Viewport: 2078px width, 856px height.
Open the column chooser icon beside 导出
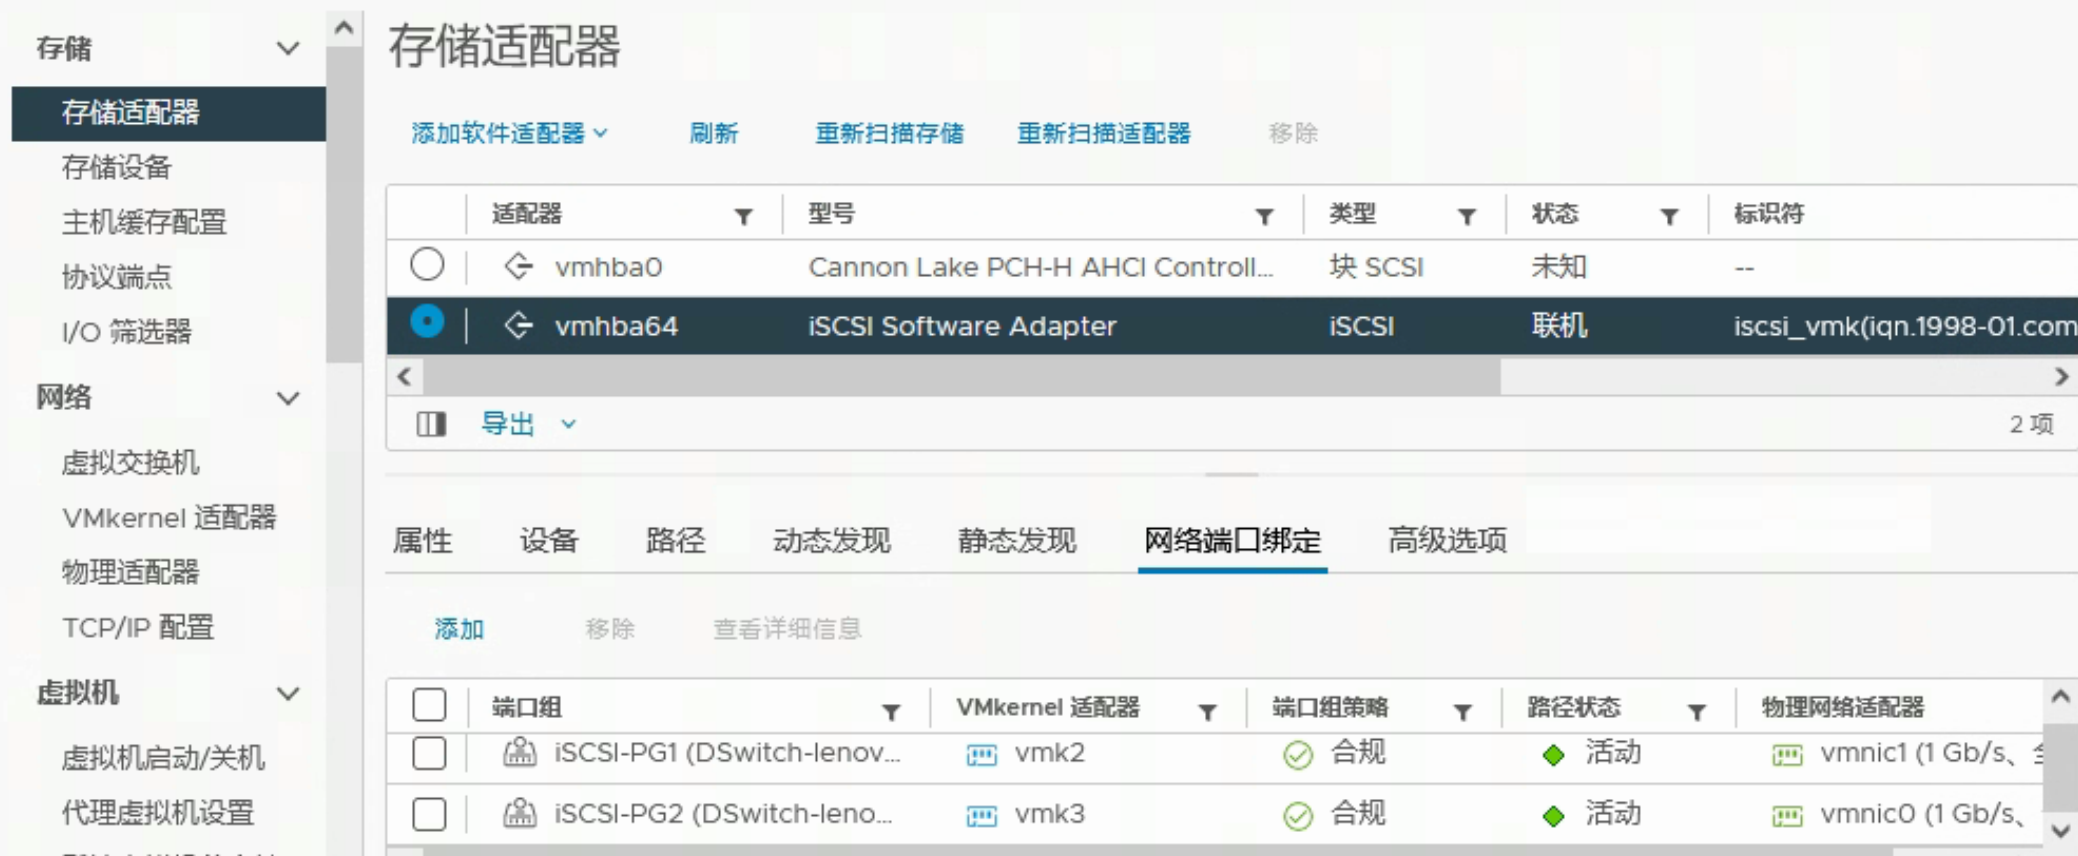(431, 424)
